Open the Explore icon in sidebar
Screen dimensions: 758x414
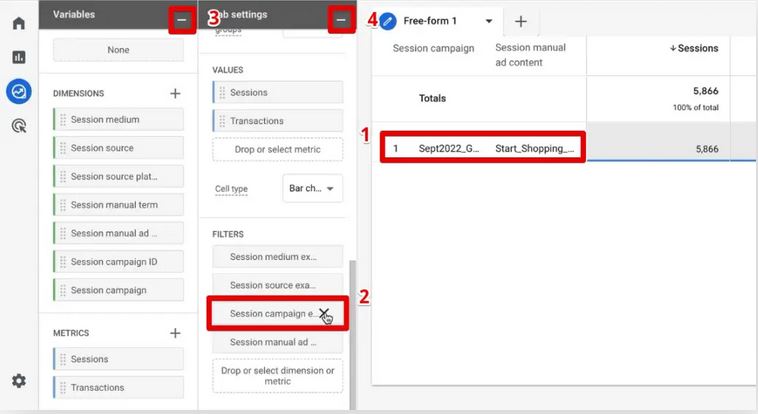(19, 91)
